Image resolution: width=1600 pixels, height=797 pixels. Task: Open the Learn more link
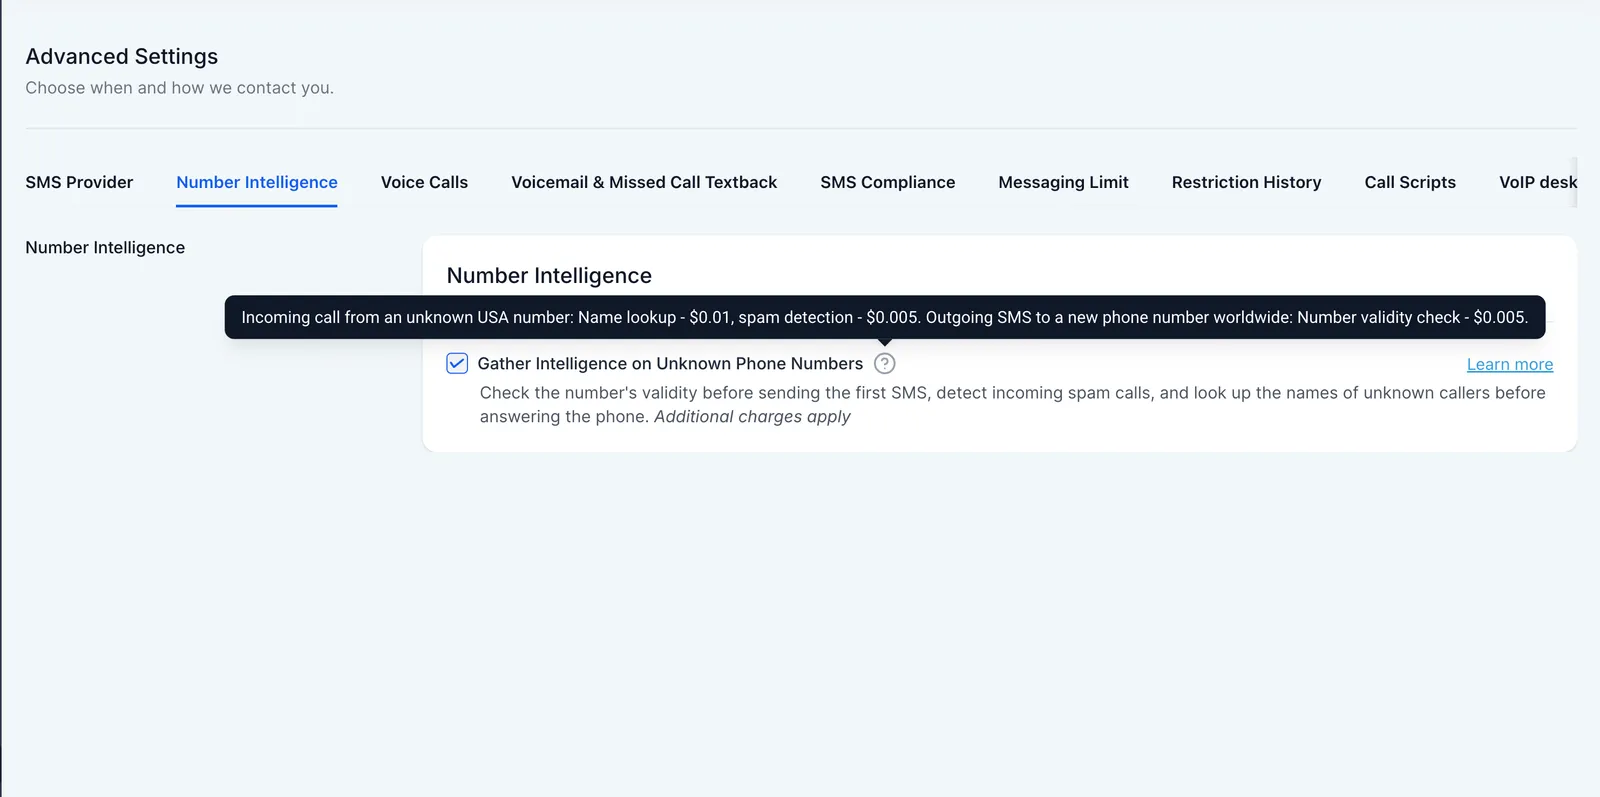coord(1509,365)
